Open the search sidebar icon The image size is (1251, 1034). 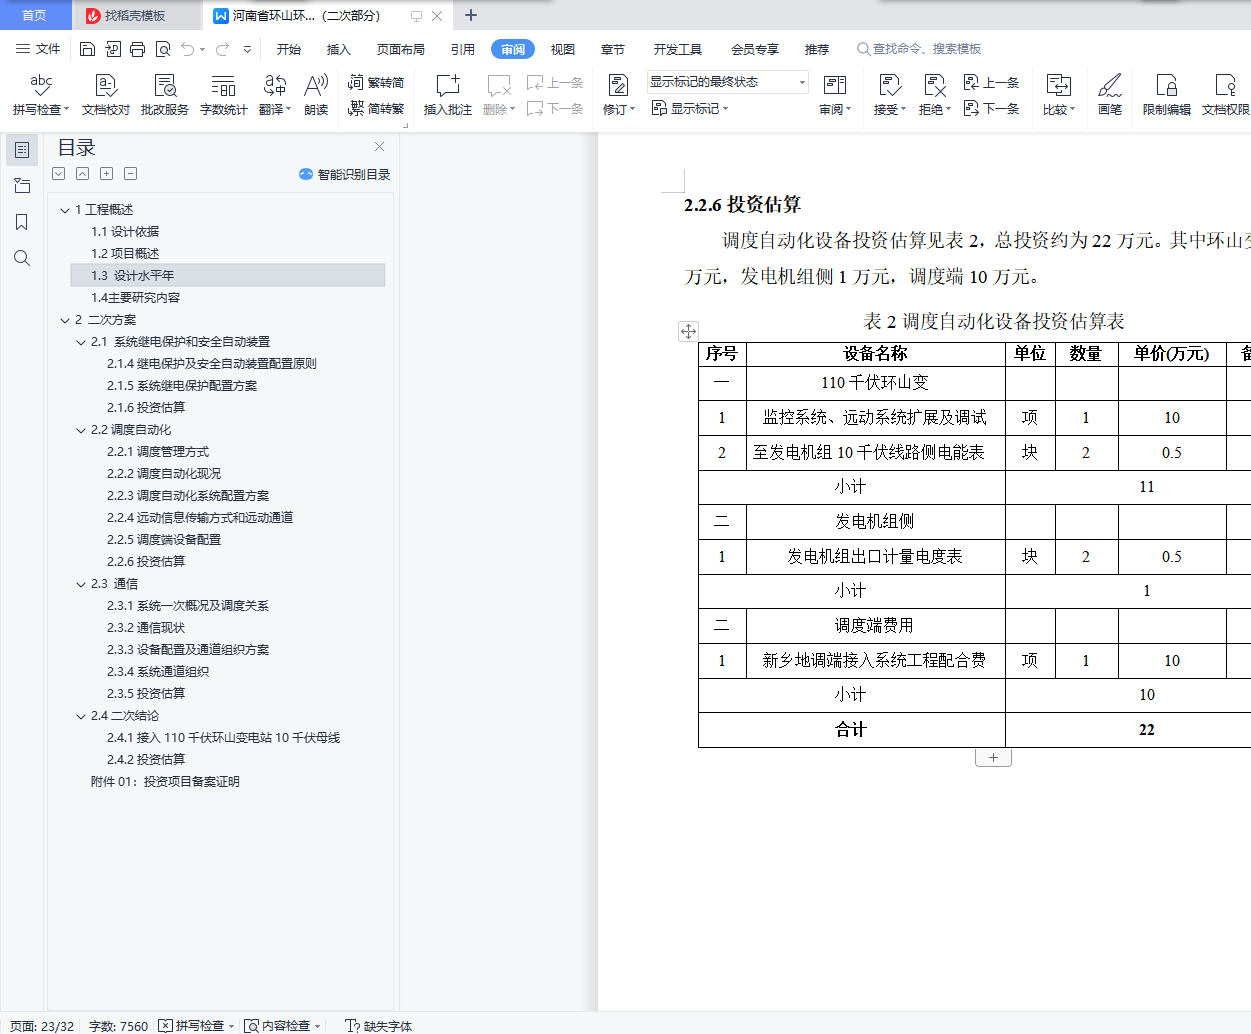[22, 258]
